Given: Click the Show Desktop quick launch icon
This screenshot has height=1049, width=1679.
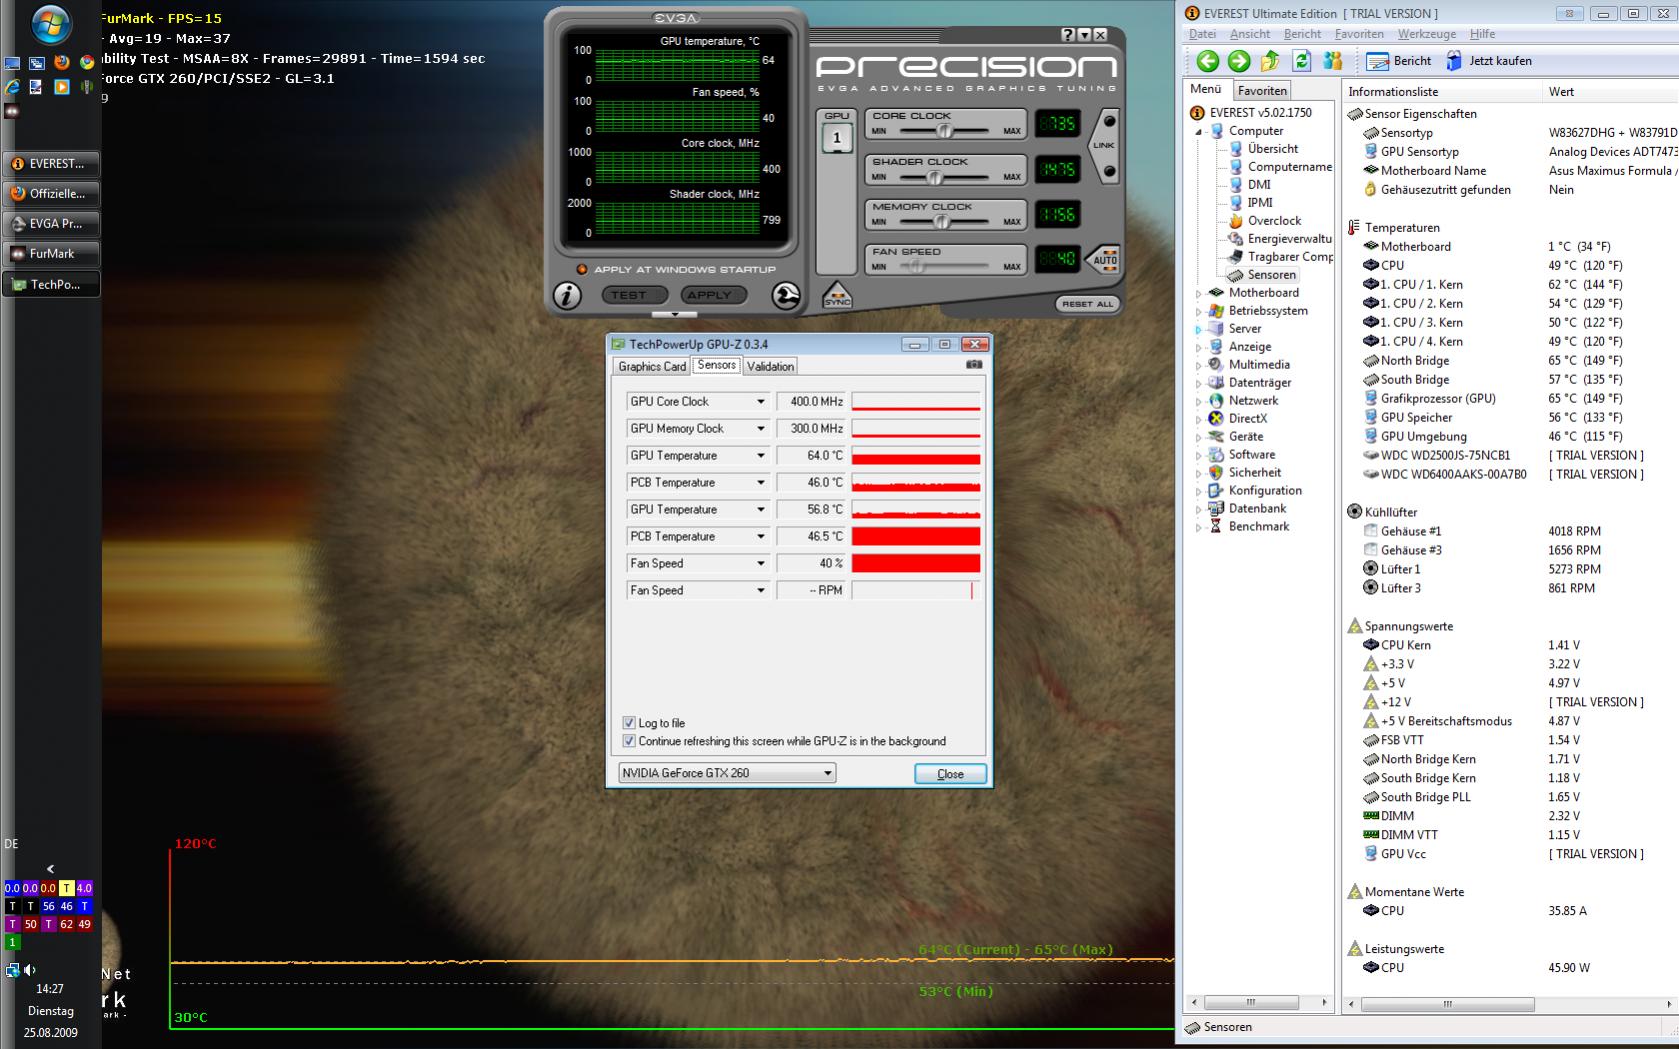Looking at the screenshot, I should 12,62.
